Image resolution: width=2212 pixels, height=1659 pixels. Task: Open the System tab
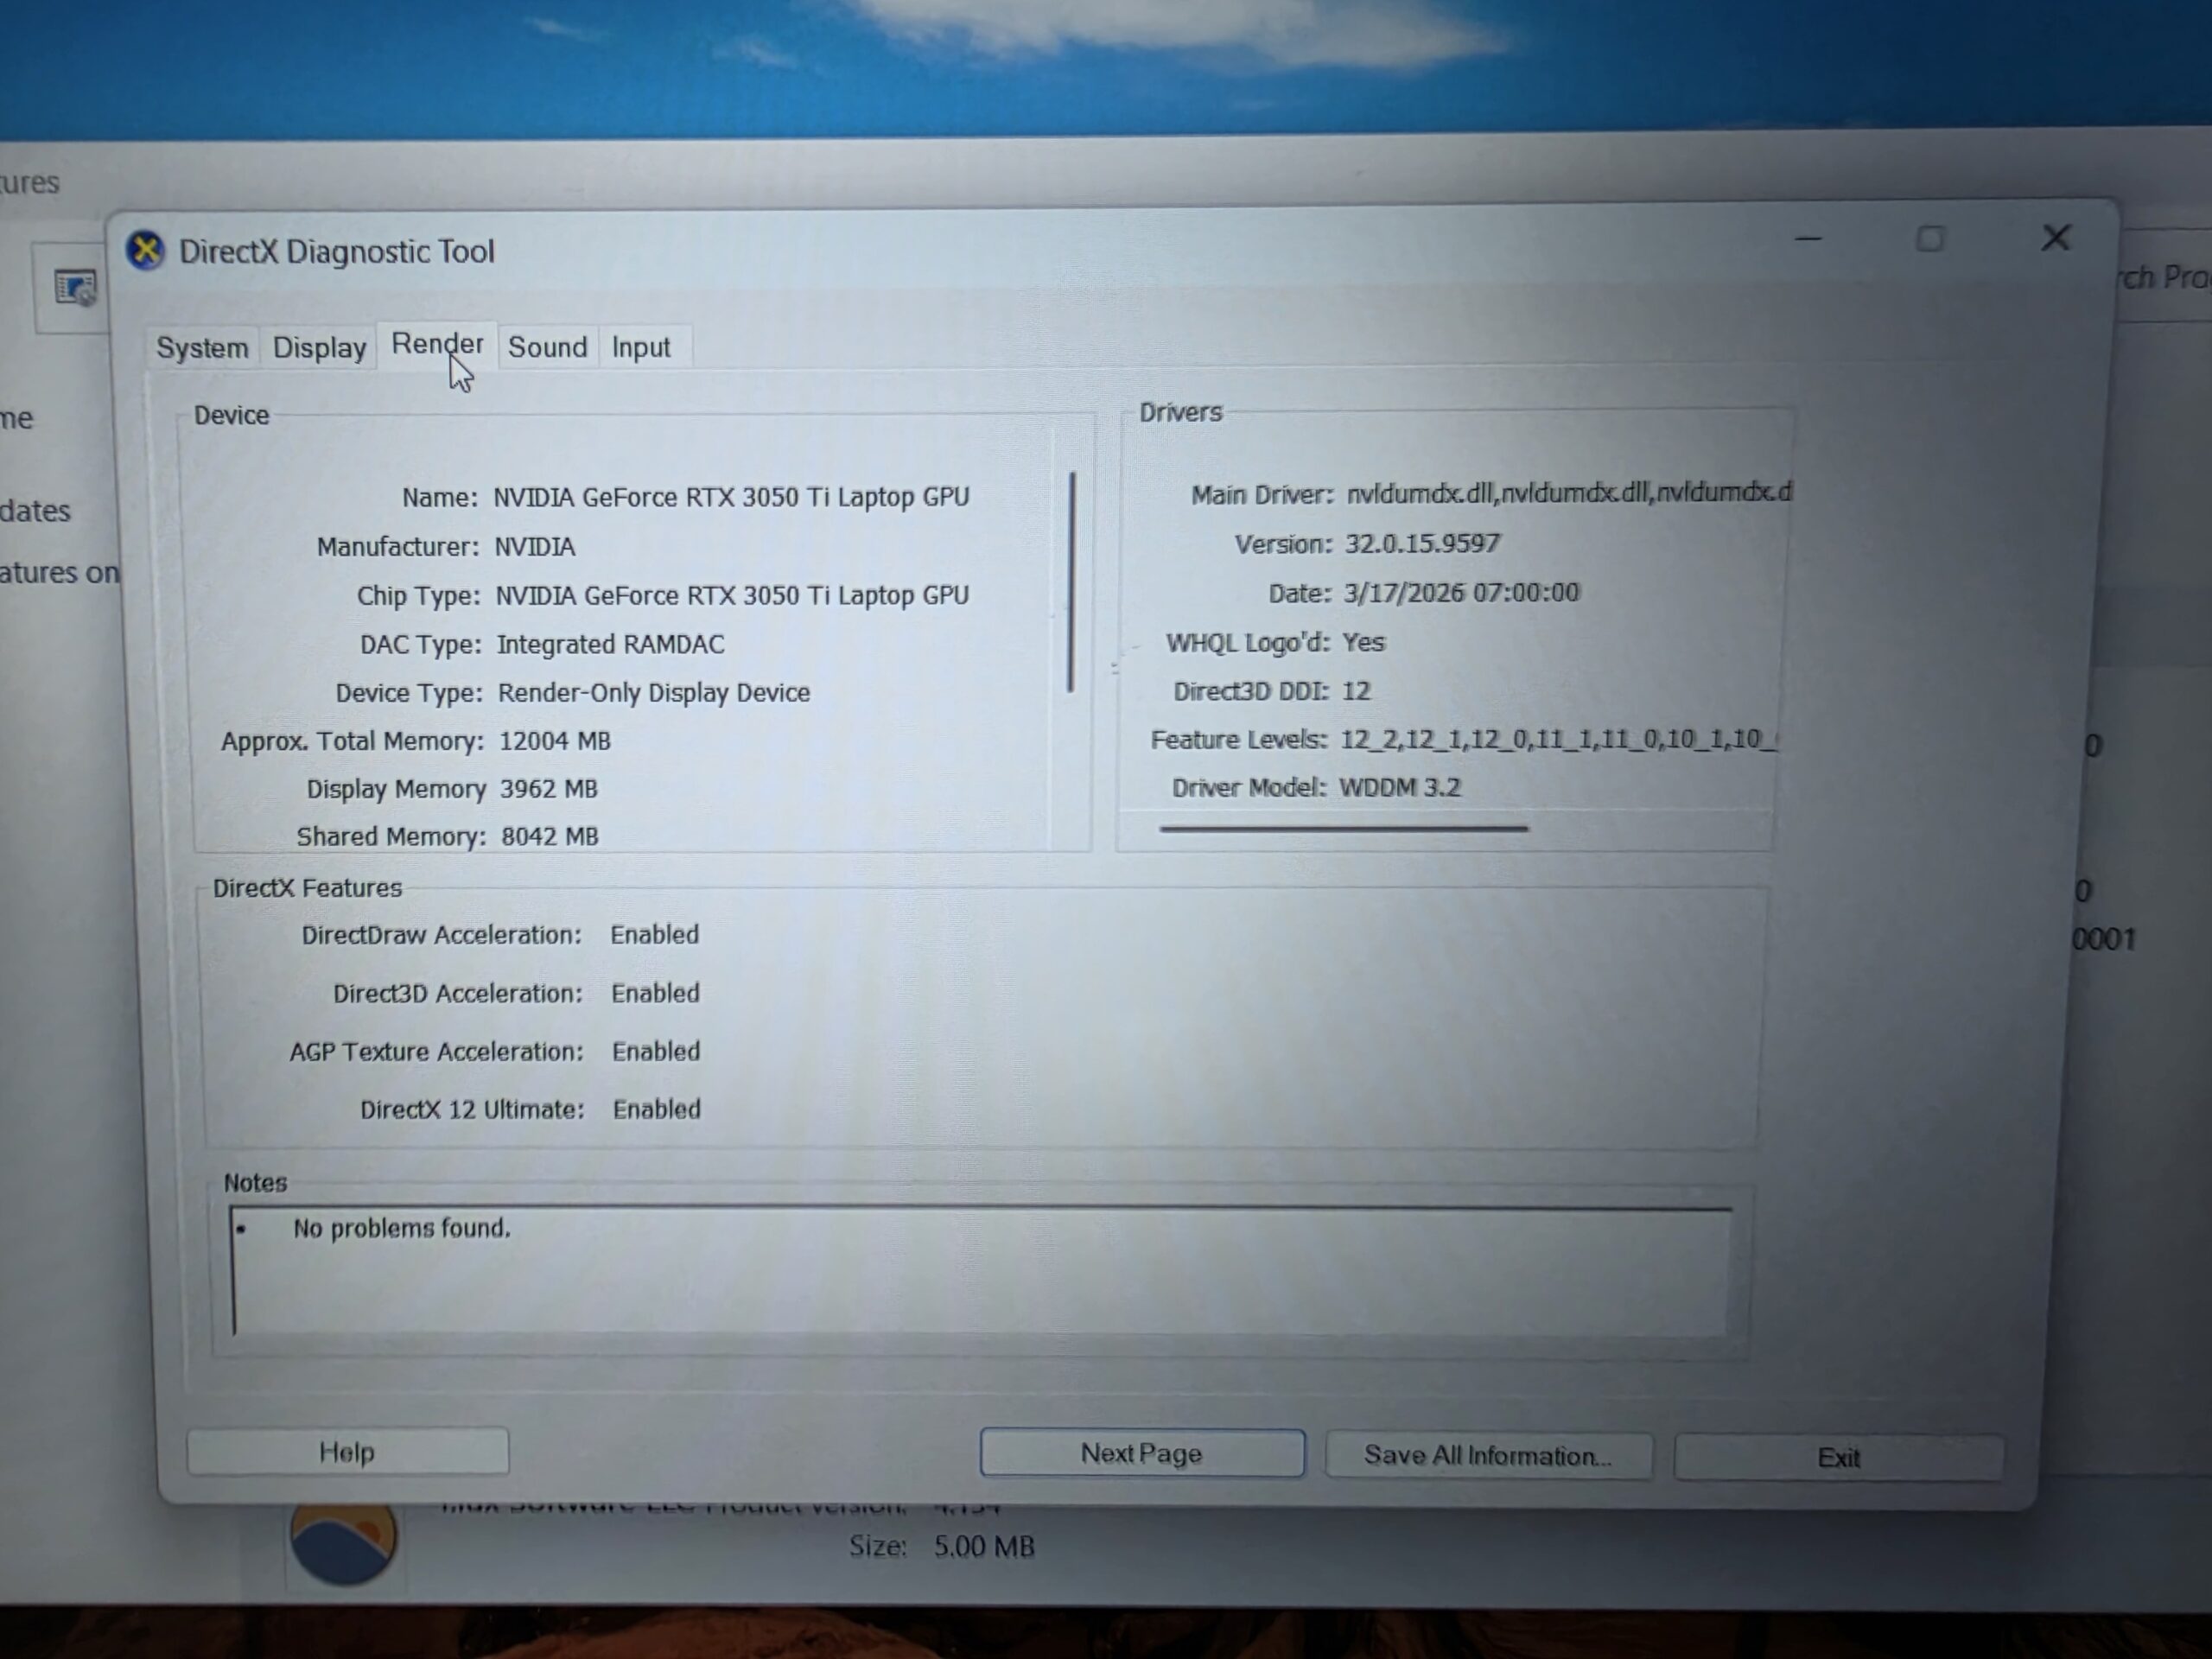(202, 348)
